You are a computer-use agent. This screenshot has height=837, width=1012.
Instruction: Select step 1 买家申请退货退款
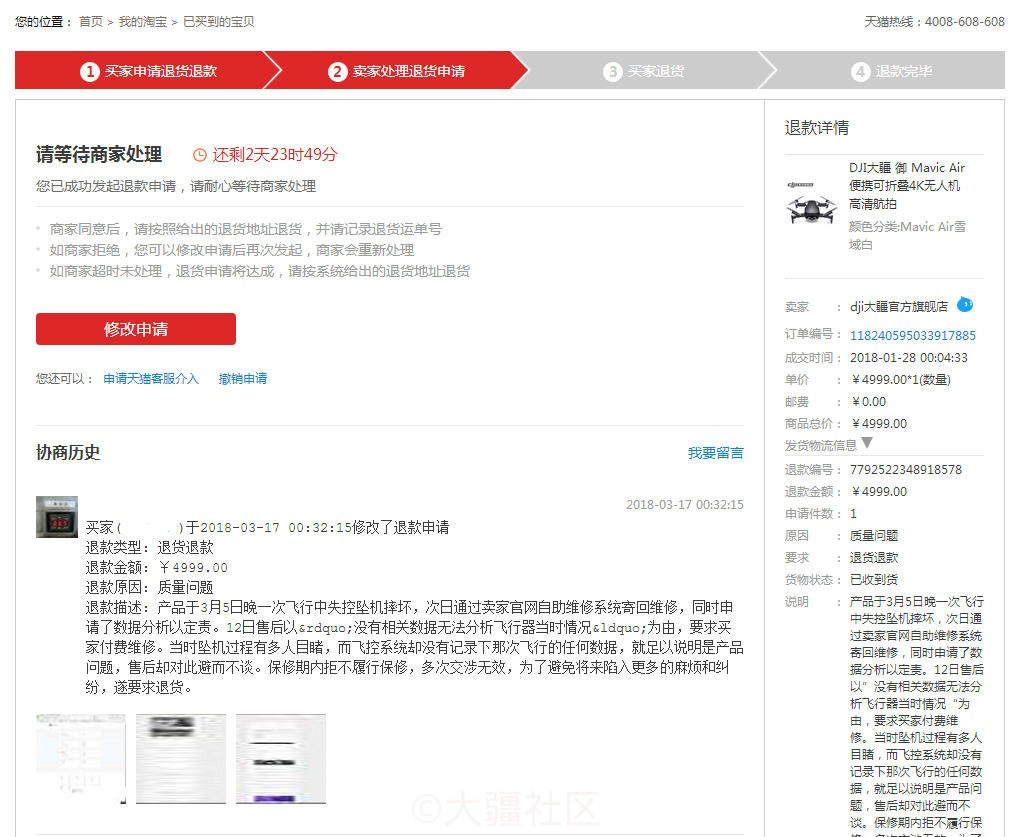[148, 71]
